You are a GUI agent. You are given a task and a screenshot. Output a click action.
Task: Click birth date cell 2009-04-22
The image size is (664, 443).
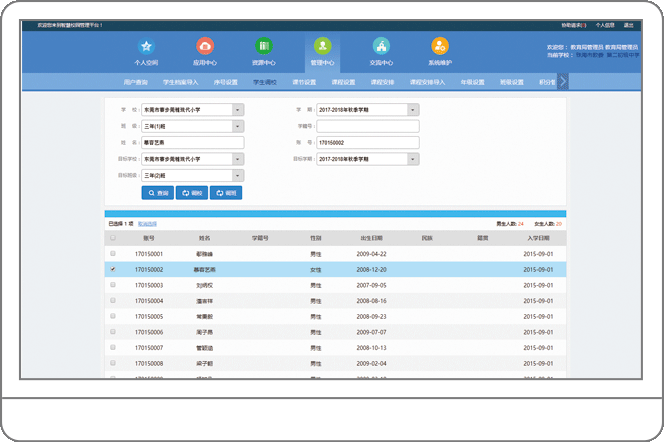tap(371, 254)
